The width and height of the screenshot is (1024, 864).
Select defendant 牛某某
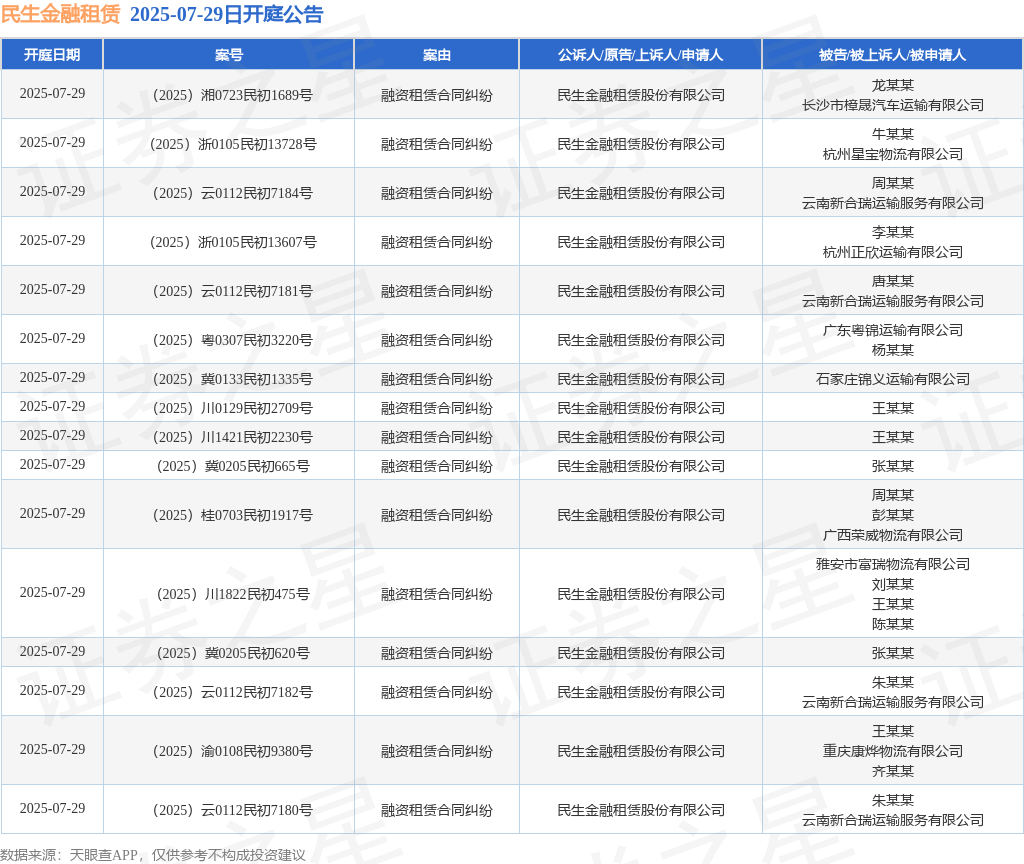[893, 135]
